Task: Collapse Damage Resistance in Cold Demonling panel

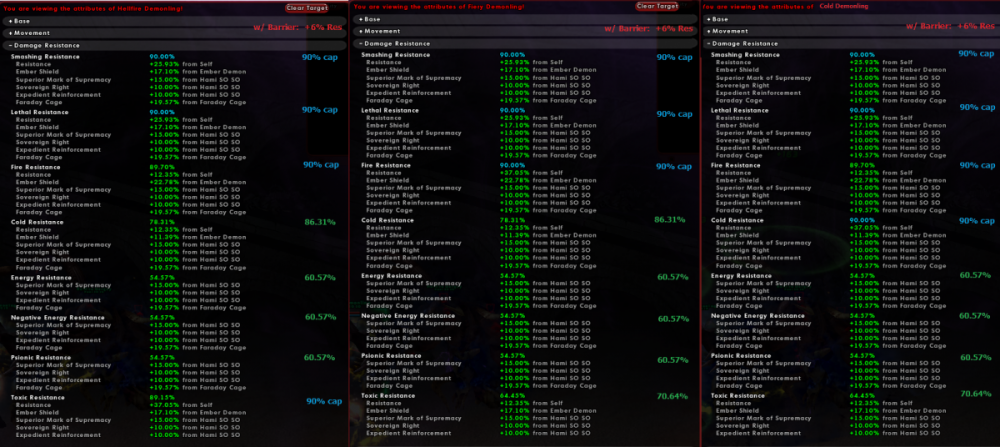Action: 740,44
